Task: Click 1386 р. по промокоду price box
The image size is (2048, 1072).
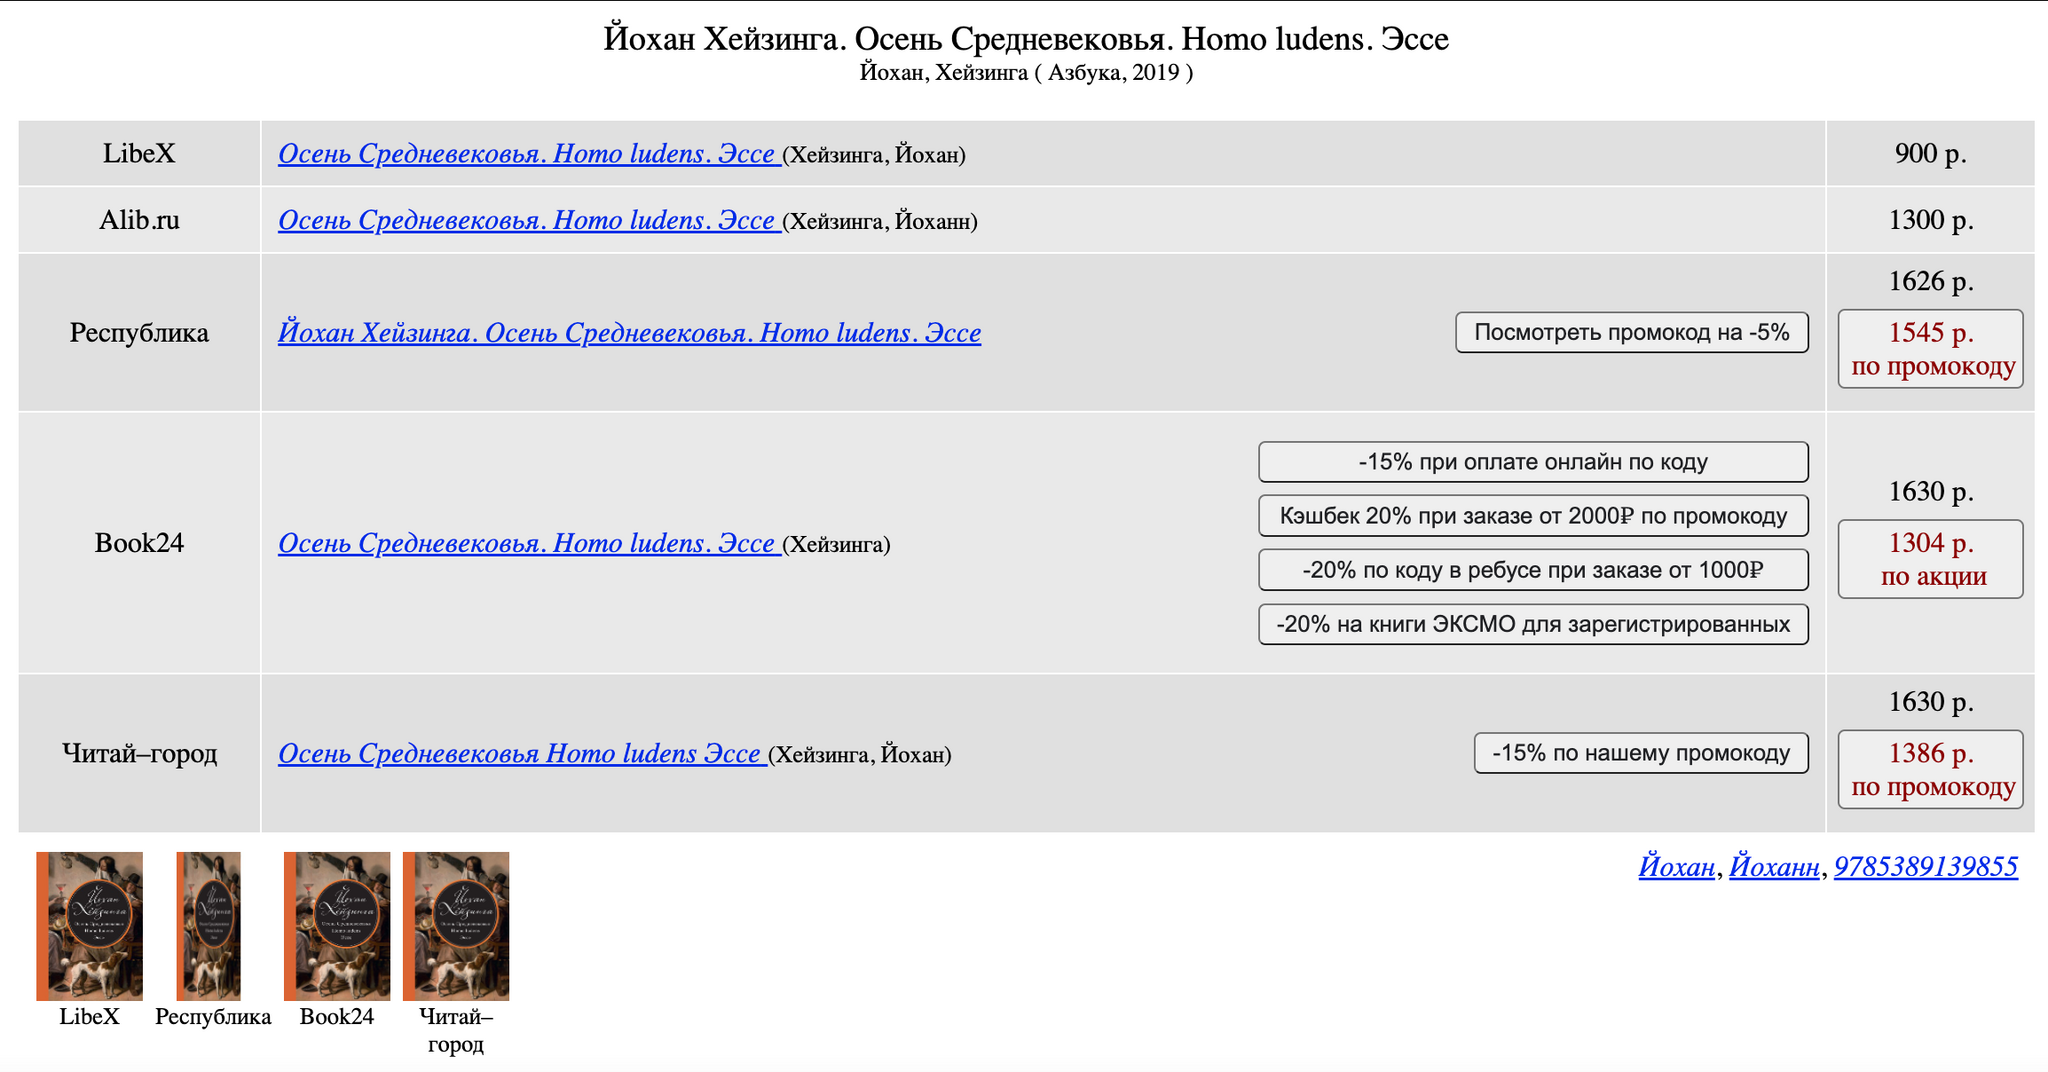Action: tap(1931, 769)
